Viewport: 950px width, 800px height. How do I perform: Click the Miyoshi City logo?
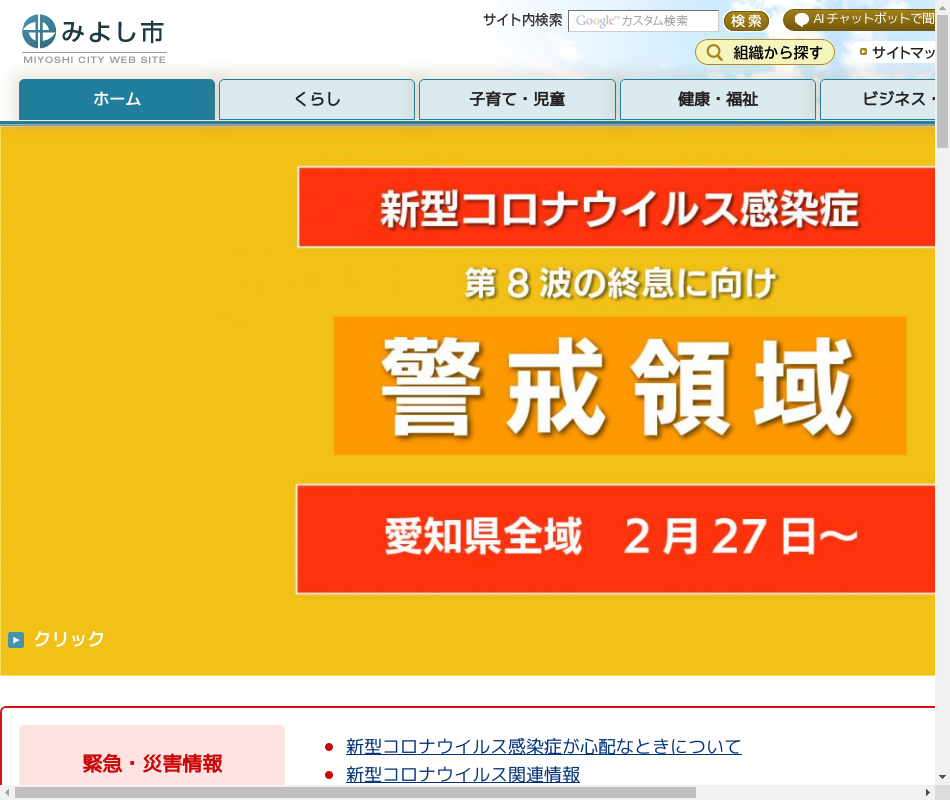point(94,40)
